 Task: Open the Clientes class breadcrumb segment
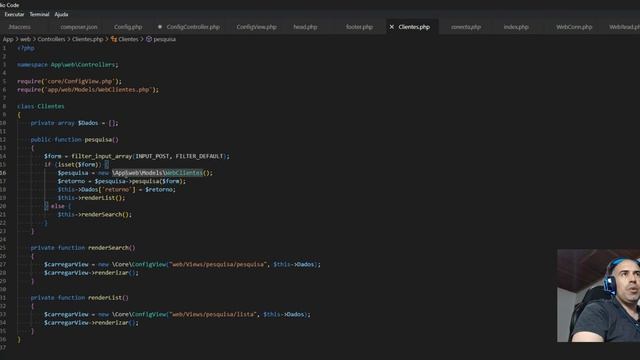click(x=128, y=39)
